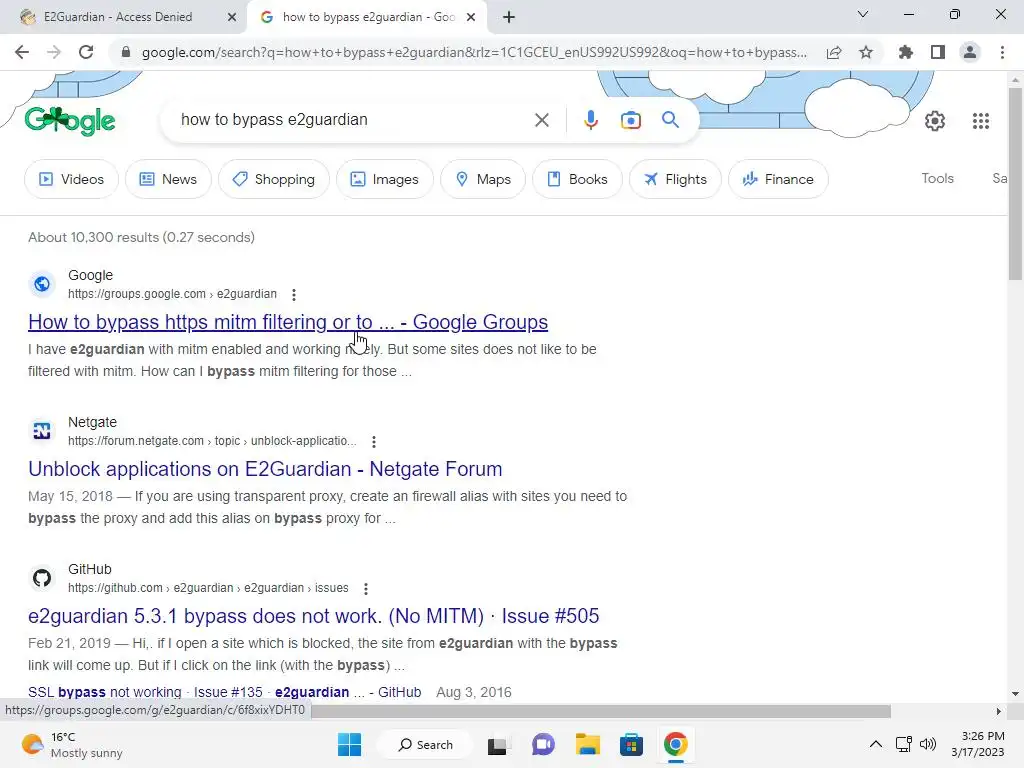Click the github.com e2guardian issues URL

(208, 588)
